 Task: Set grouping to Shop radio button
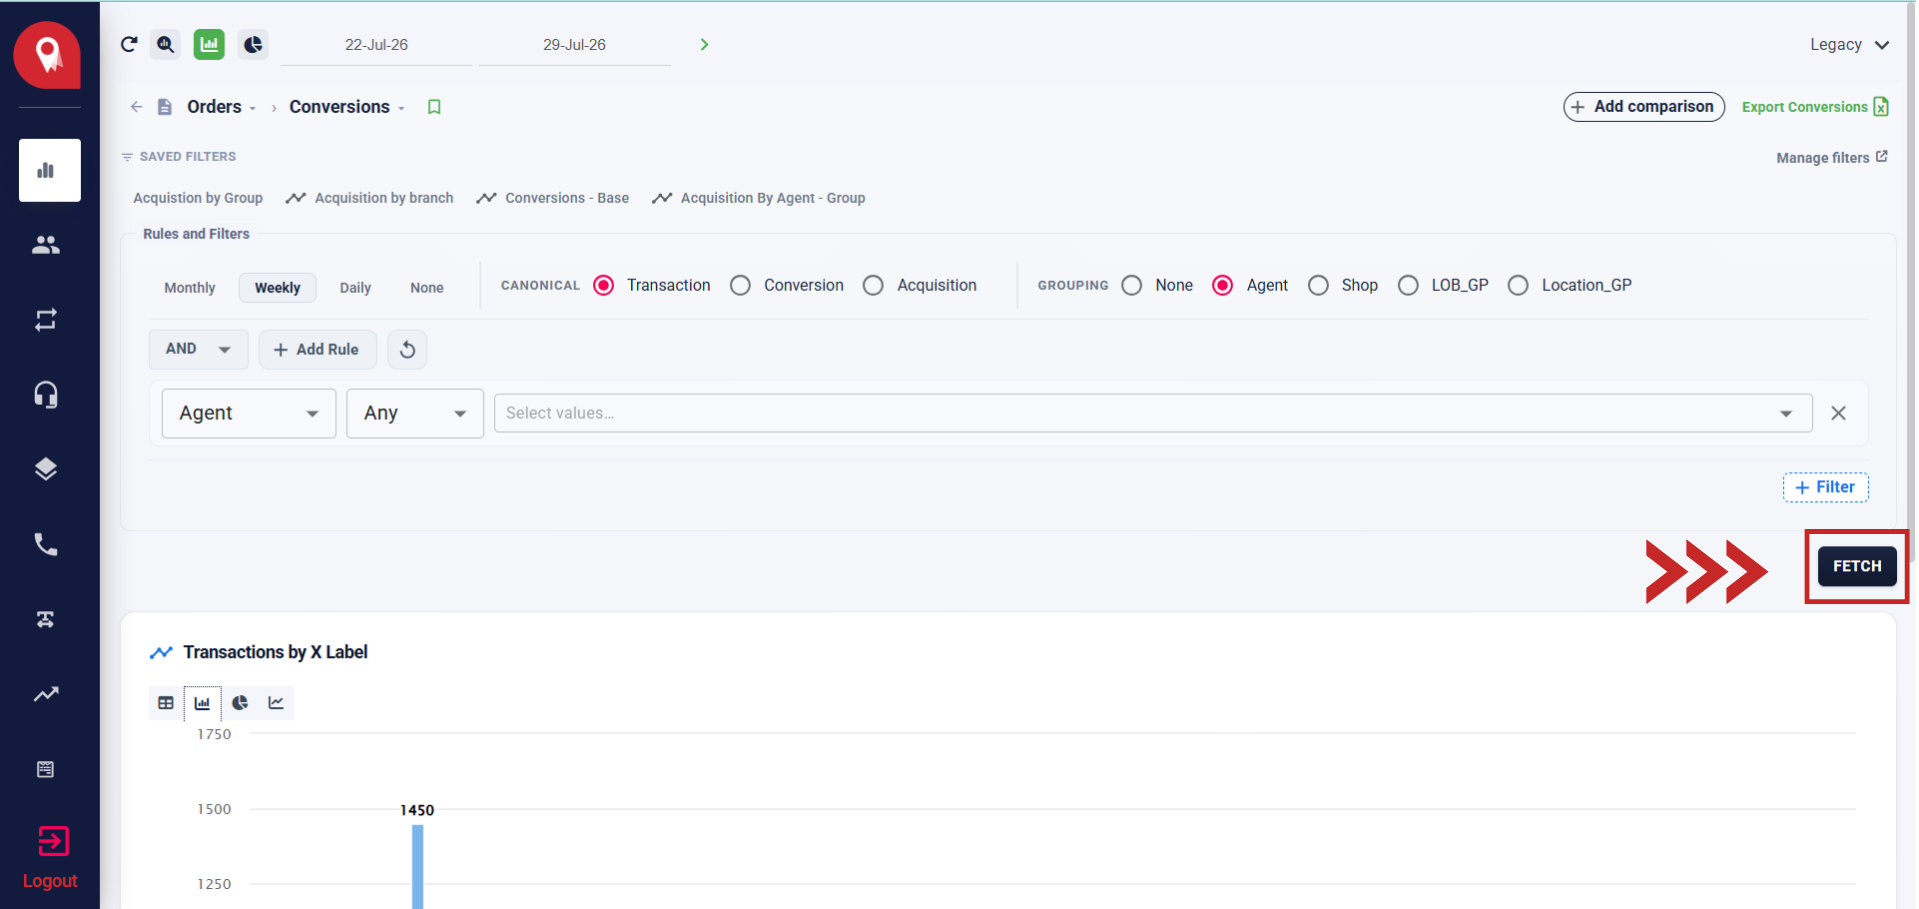1318,285
